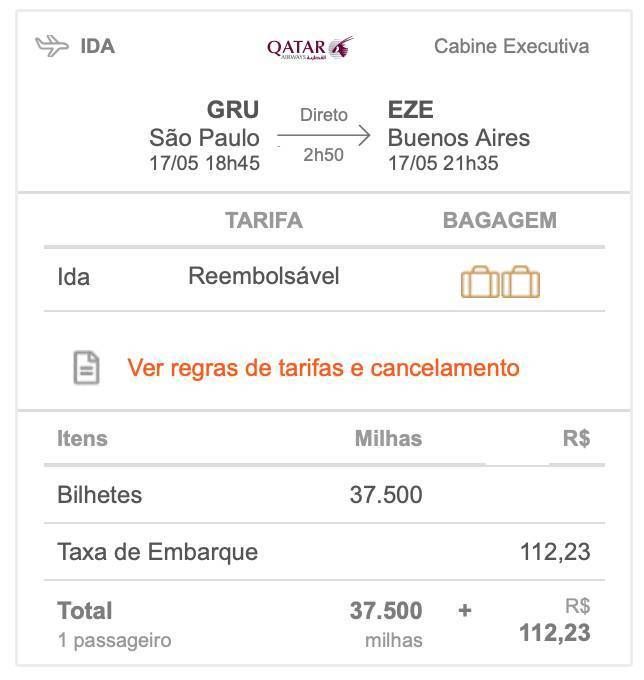Click the Direto flight type label
644x680 pixels.
pos(324,115)
